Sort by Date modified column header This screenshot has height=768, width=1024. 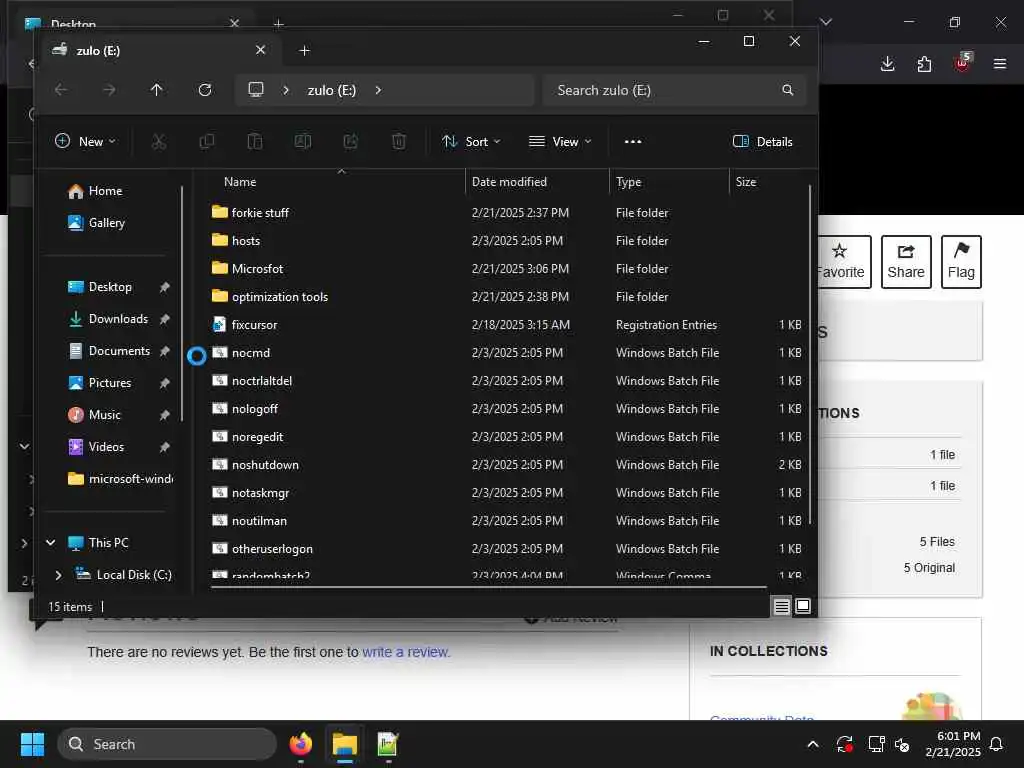509,182
